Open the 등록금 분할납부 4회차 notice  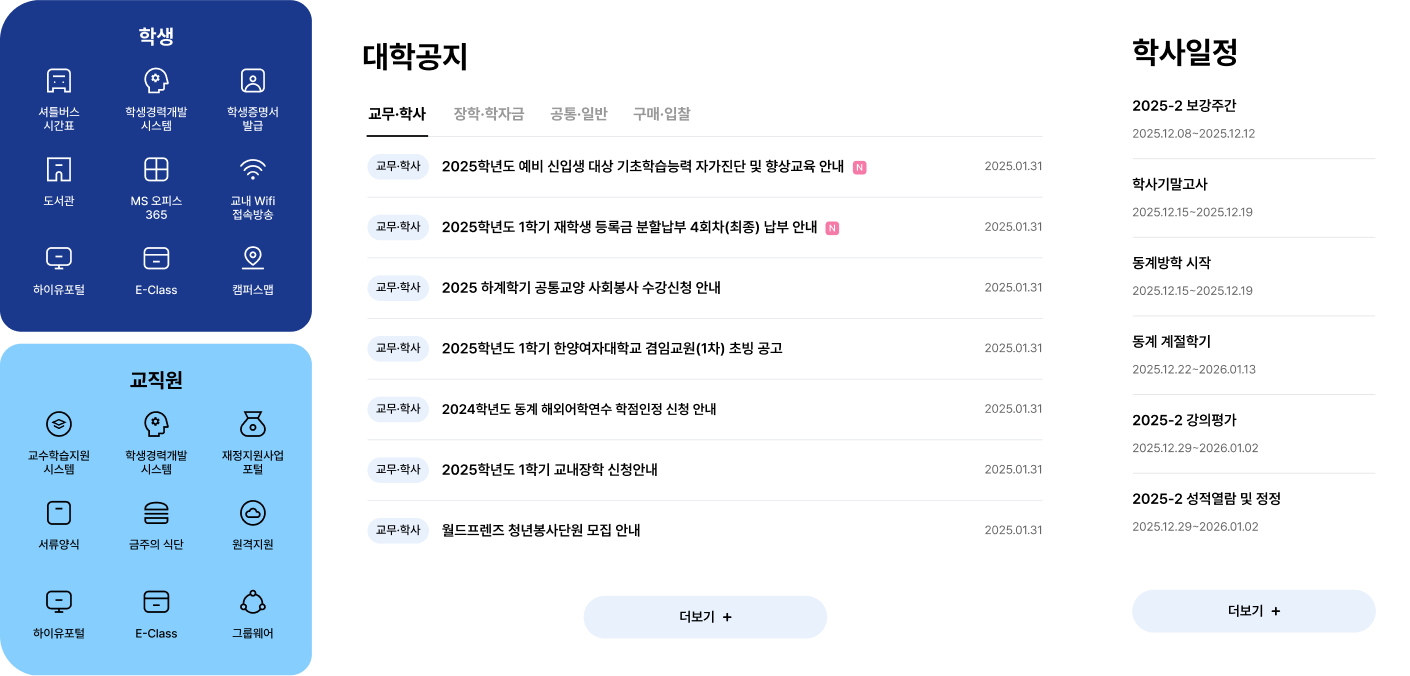629,227
